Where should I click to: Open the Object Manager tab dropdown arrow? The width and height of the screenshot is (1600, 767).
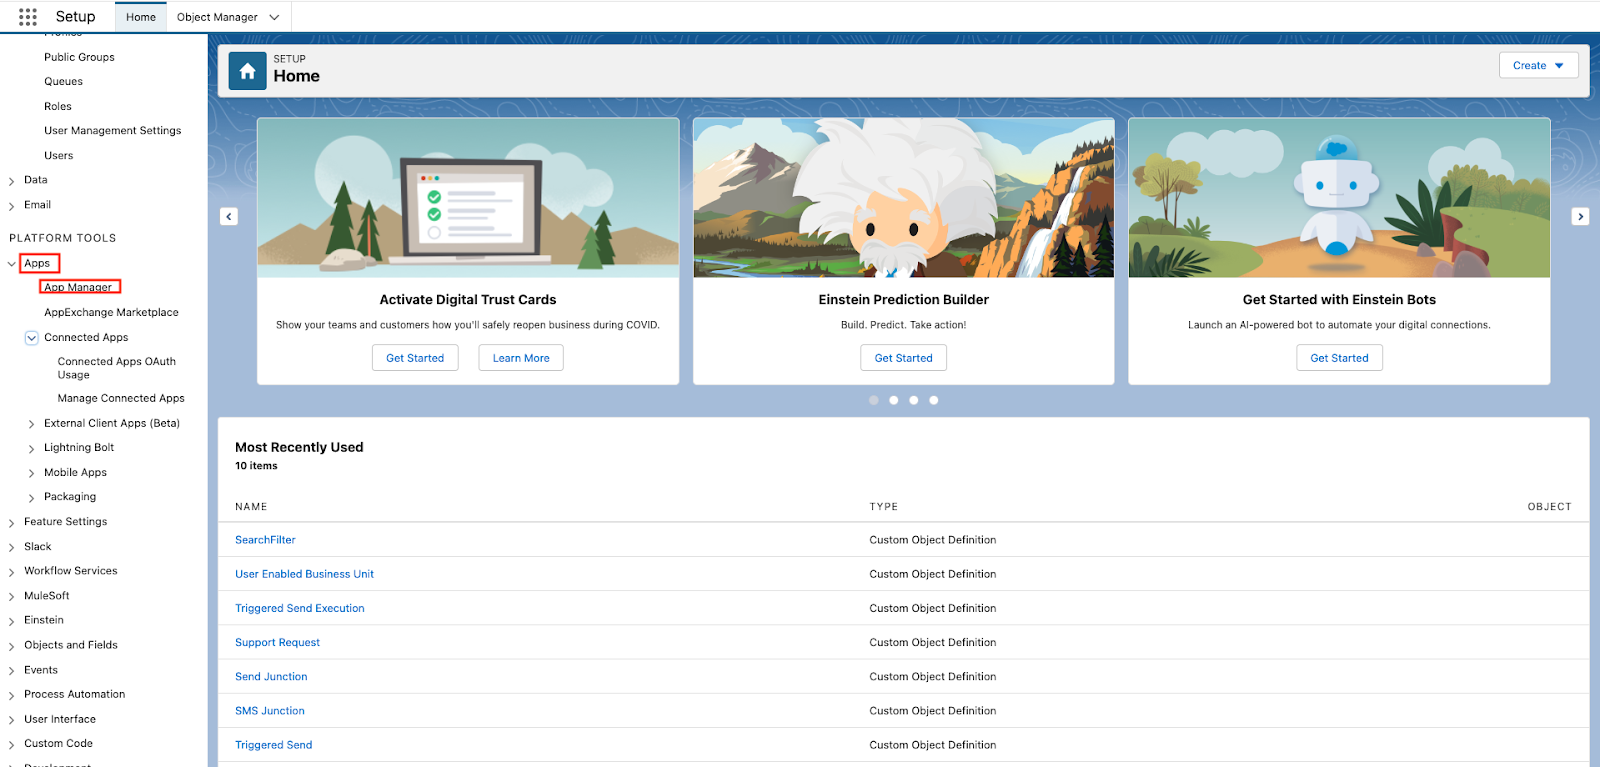coord(275,17)
